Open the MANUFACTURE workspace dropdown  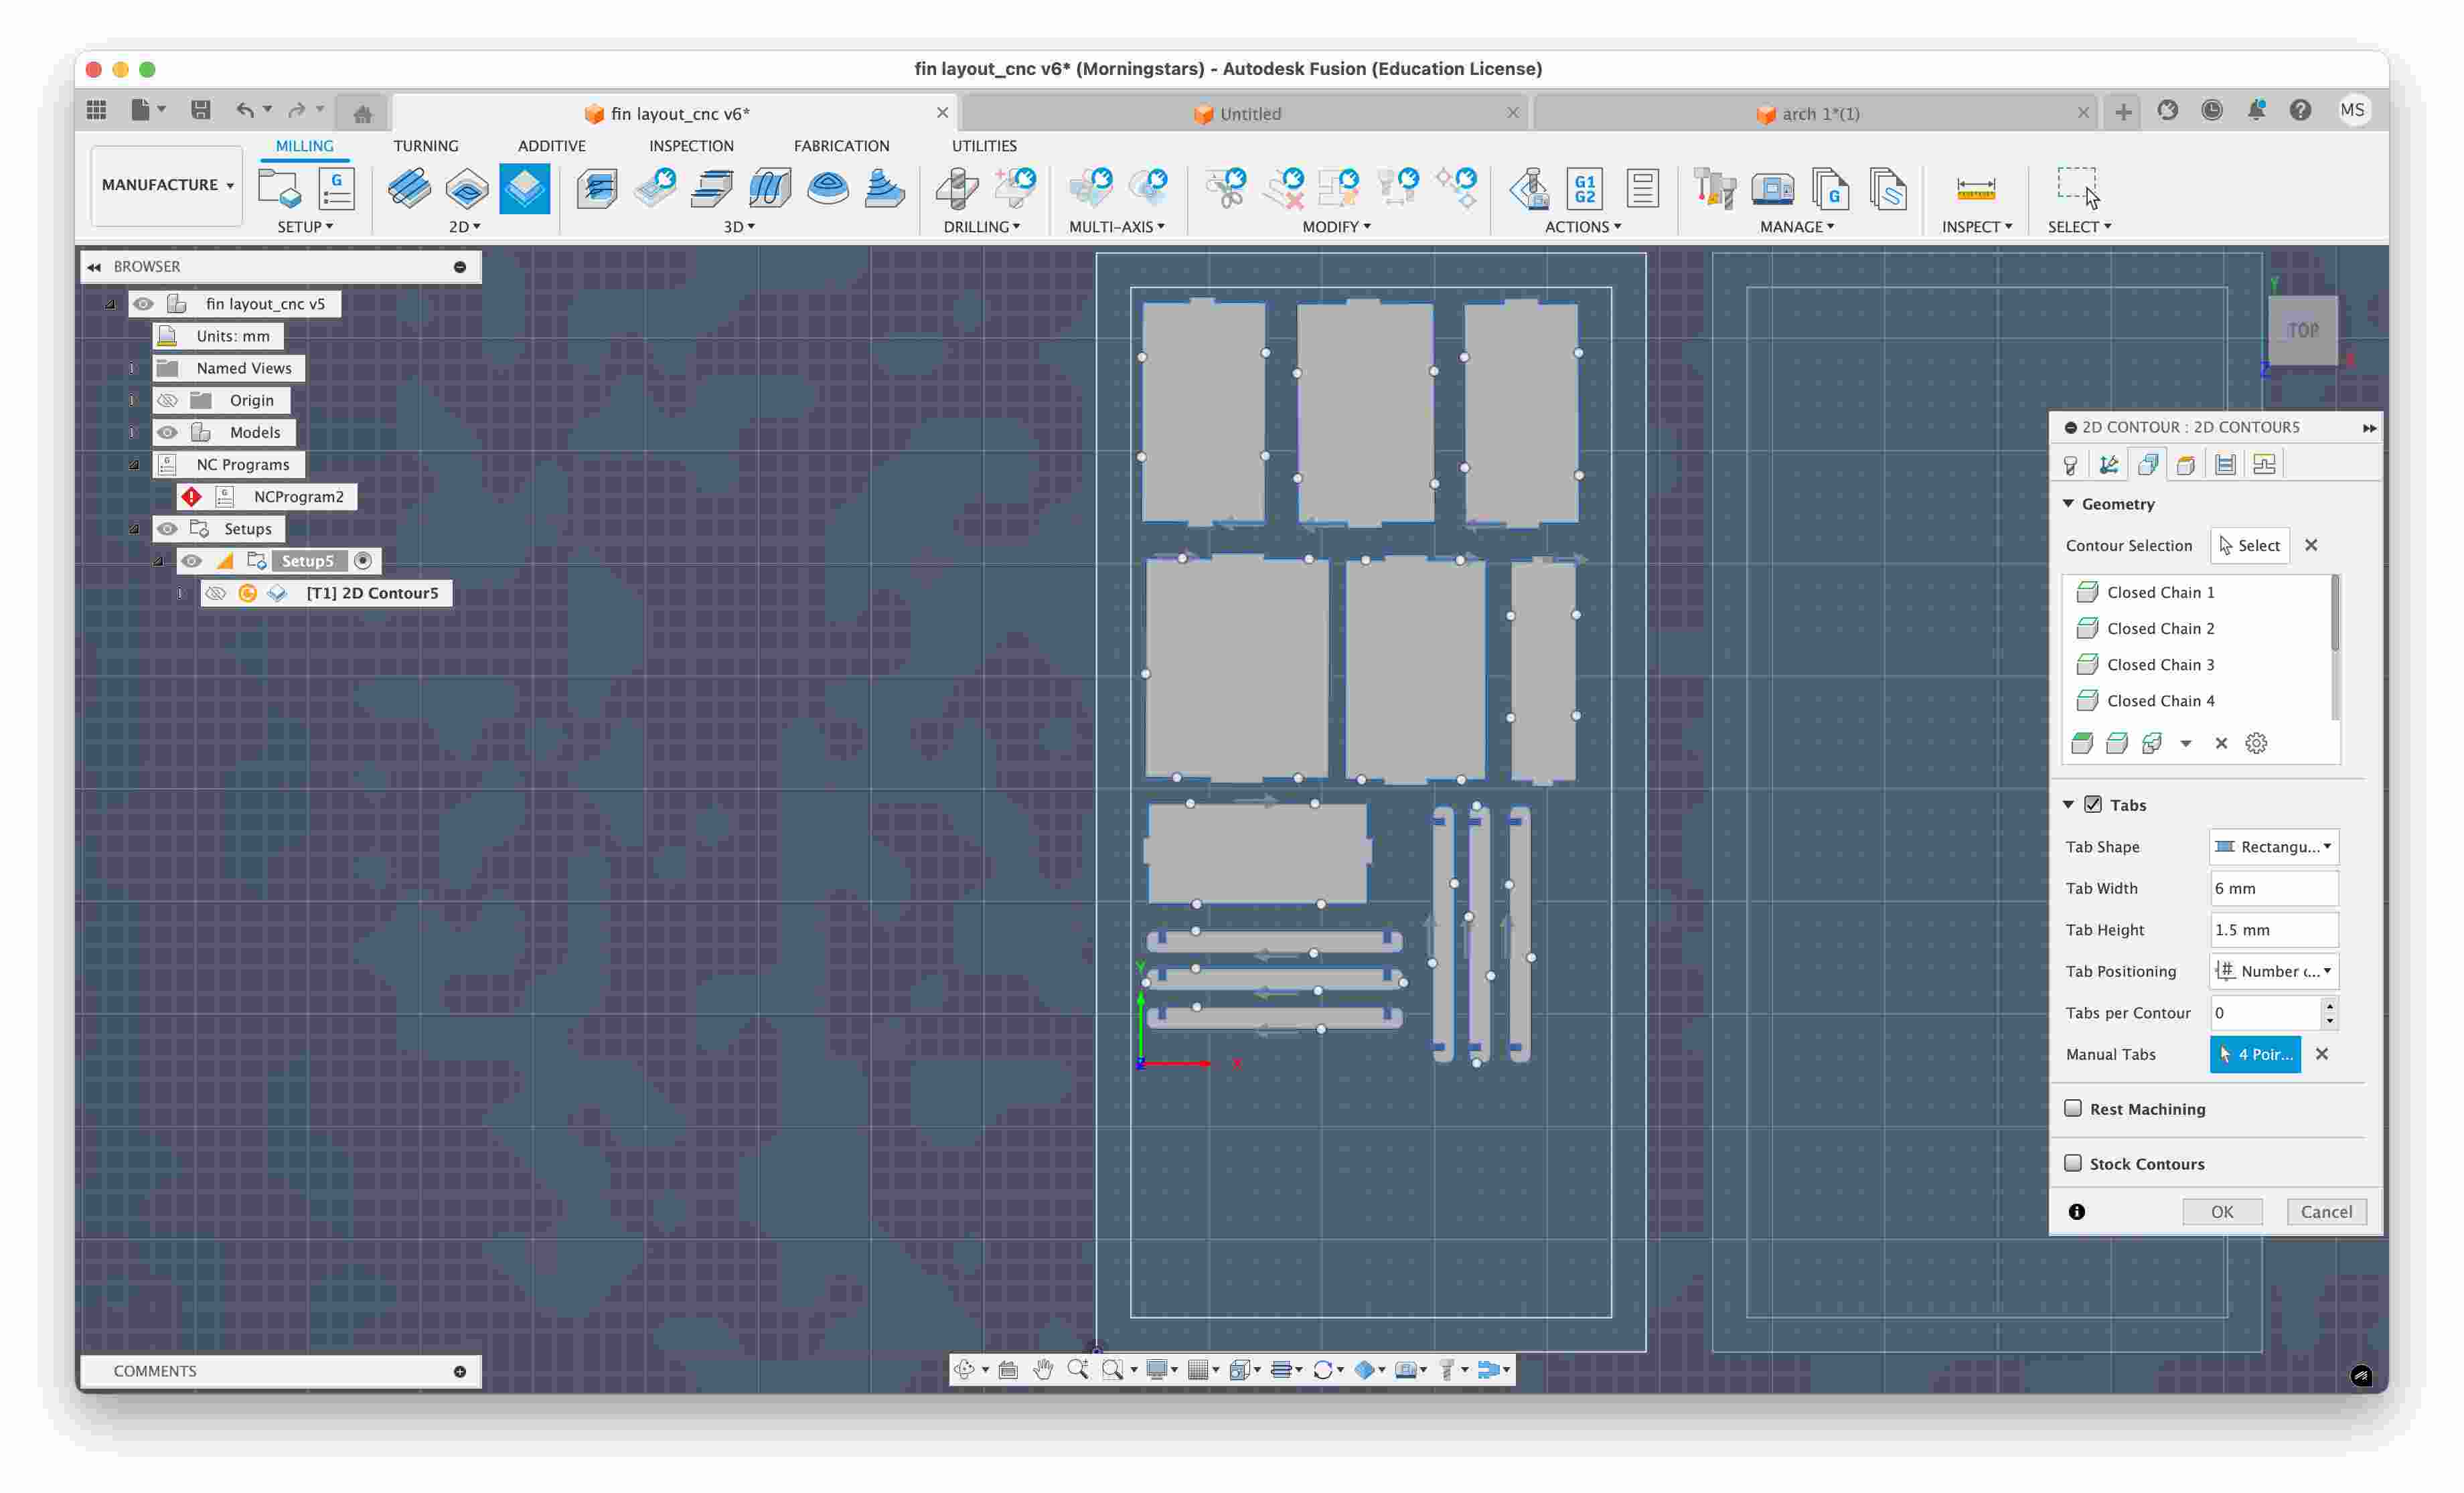click(x=167, y=185)
